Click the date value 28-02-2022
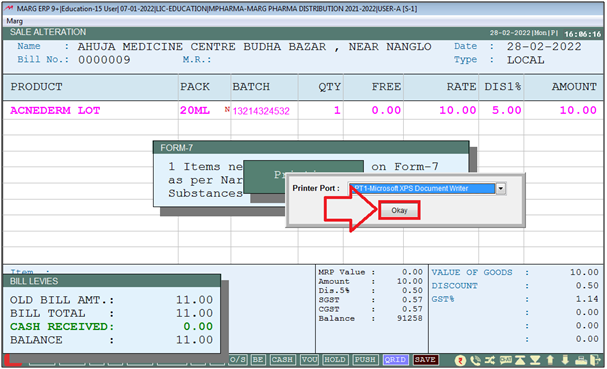Image resolution: width=607 pixels, height=369 pixels. pos(544,47)
